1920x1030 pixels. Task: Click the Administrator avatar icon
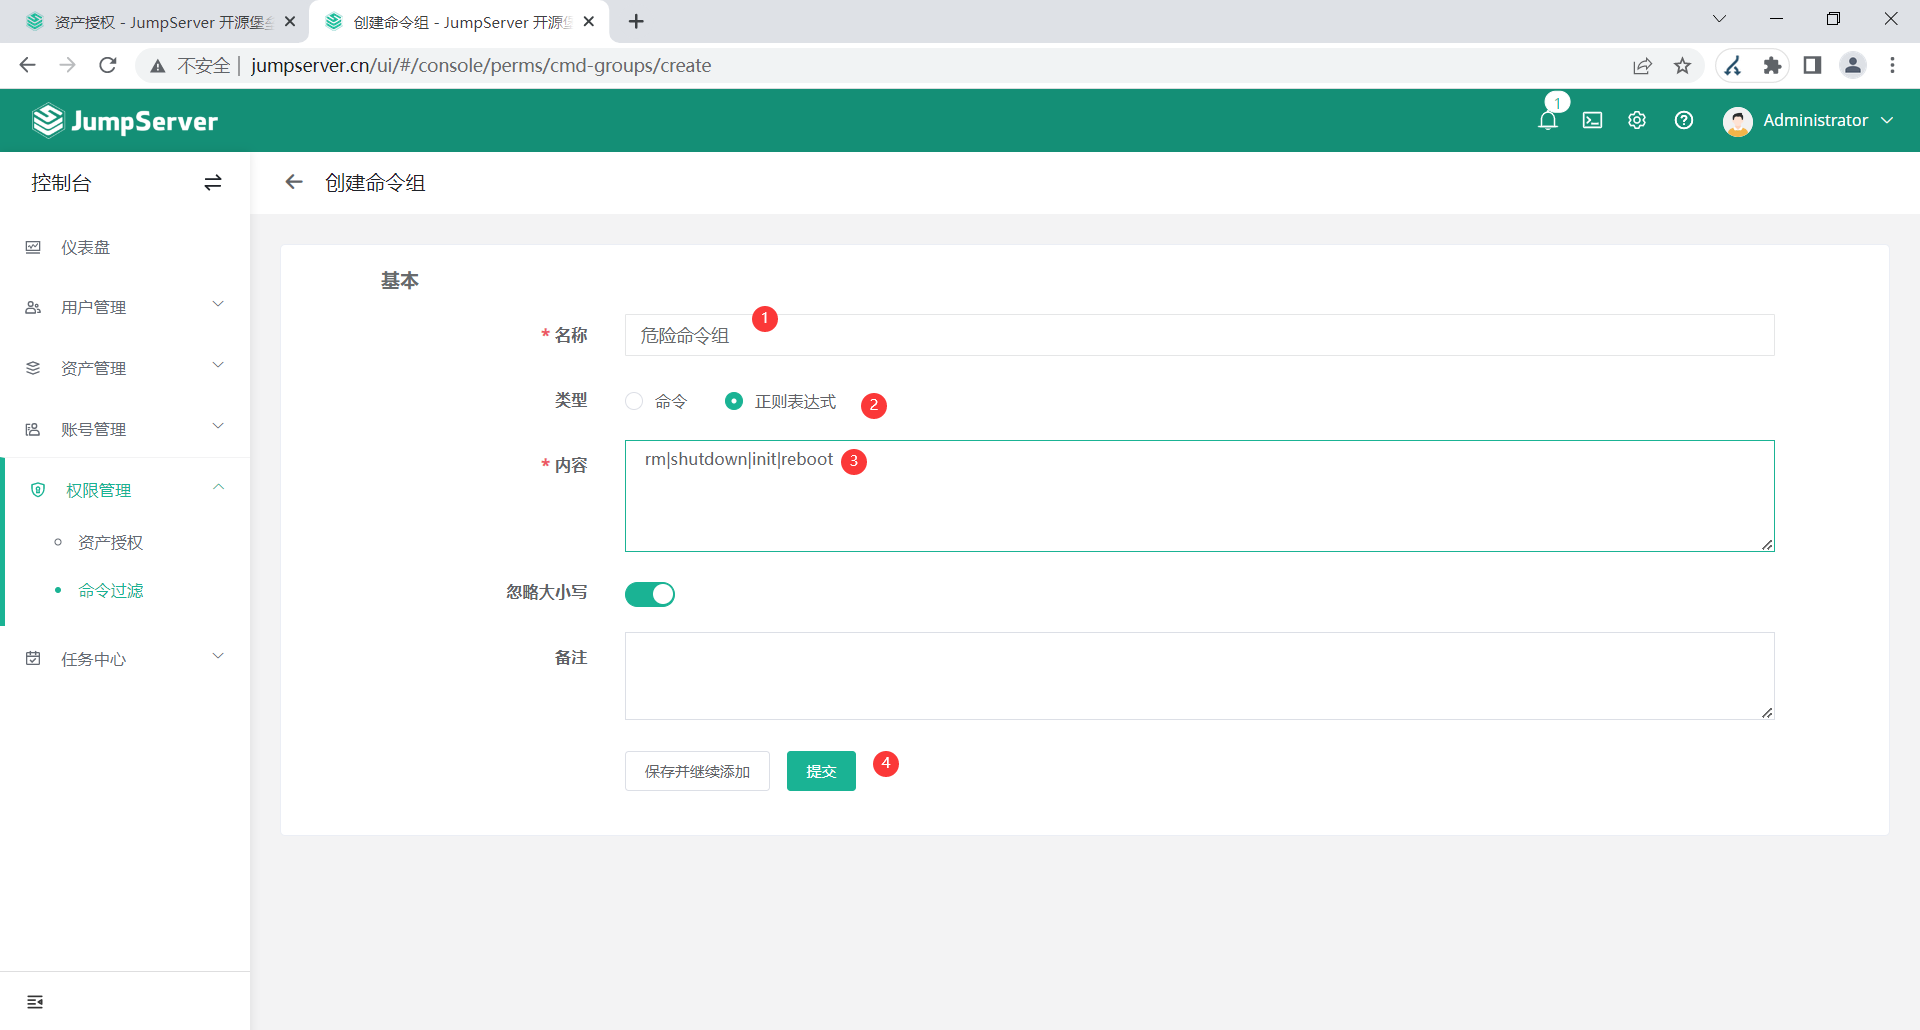coord(1738,121)
